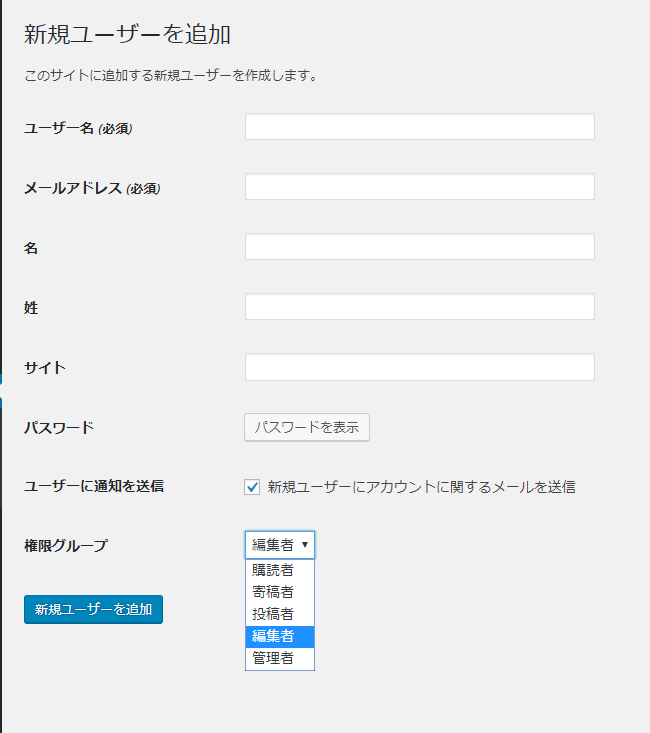The height and width of the screenshot is (733, 650).
Task: Choose 管理者 from the role list
Action: (273, 658)
